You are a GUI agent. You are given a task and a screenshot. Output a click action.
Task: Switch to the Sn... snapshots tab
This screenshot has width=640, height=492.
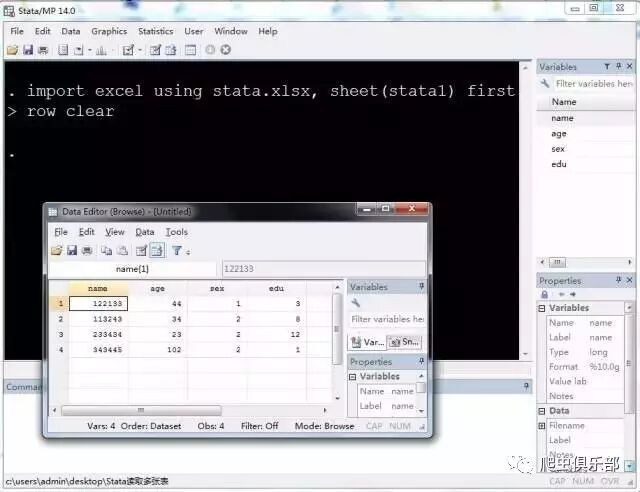click(404, 342)
